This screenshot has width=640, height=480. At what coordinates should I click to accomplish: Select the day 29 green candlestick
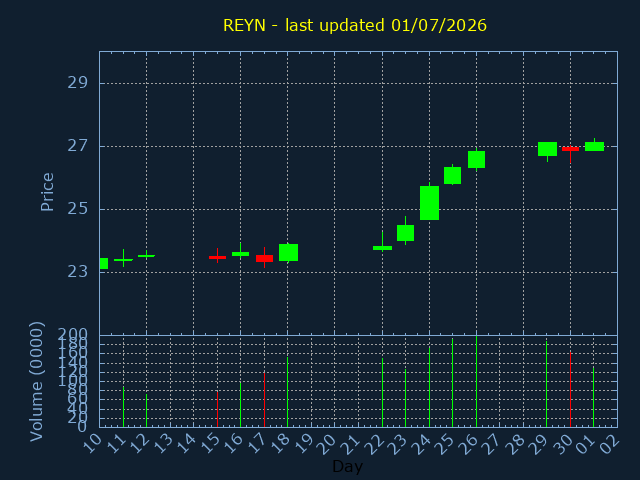(x=547, y=149)
